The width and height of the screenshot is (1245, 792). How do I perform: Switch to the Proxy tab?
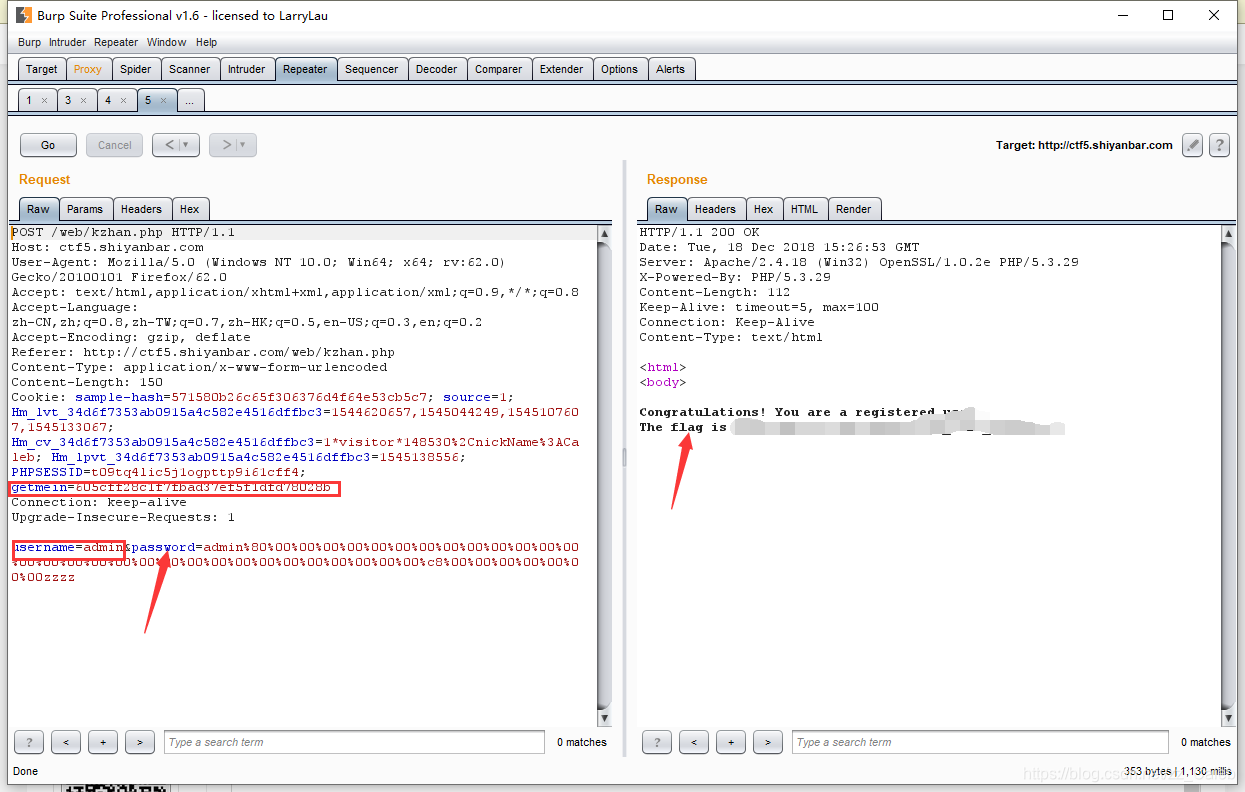88,69
